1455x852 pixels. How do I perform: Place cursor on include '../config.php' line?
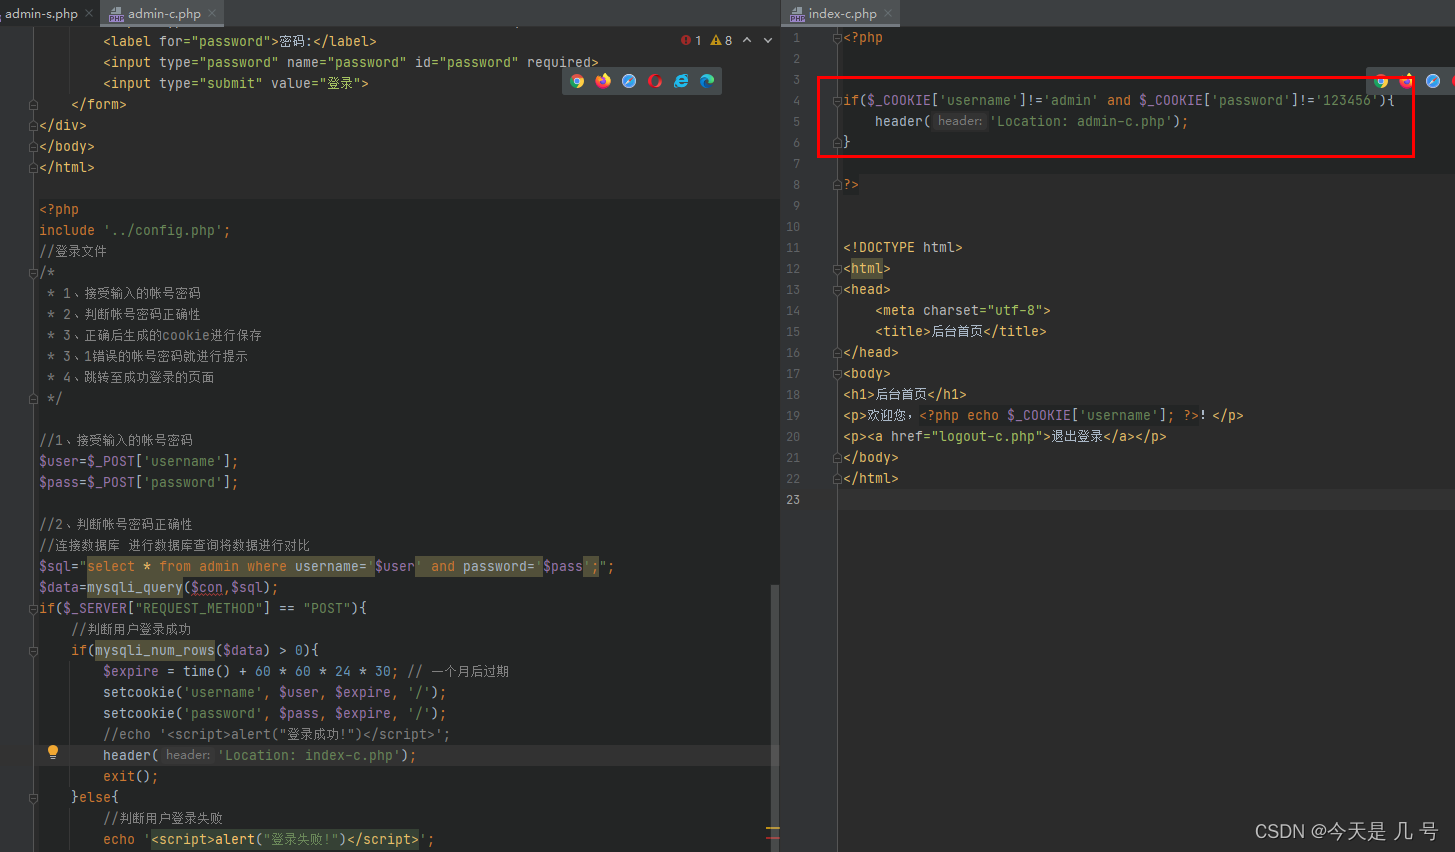click(x=135, y=231)
